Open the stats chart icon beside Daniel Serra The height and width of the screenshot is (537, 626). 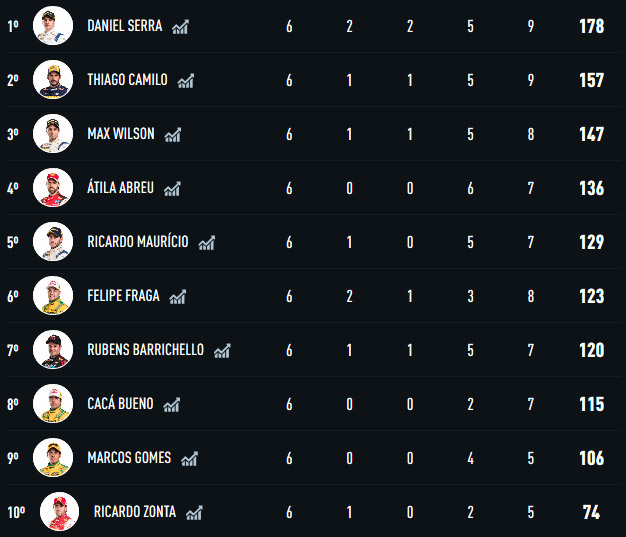pos(180,27)
